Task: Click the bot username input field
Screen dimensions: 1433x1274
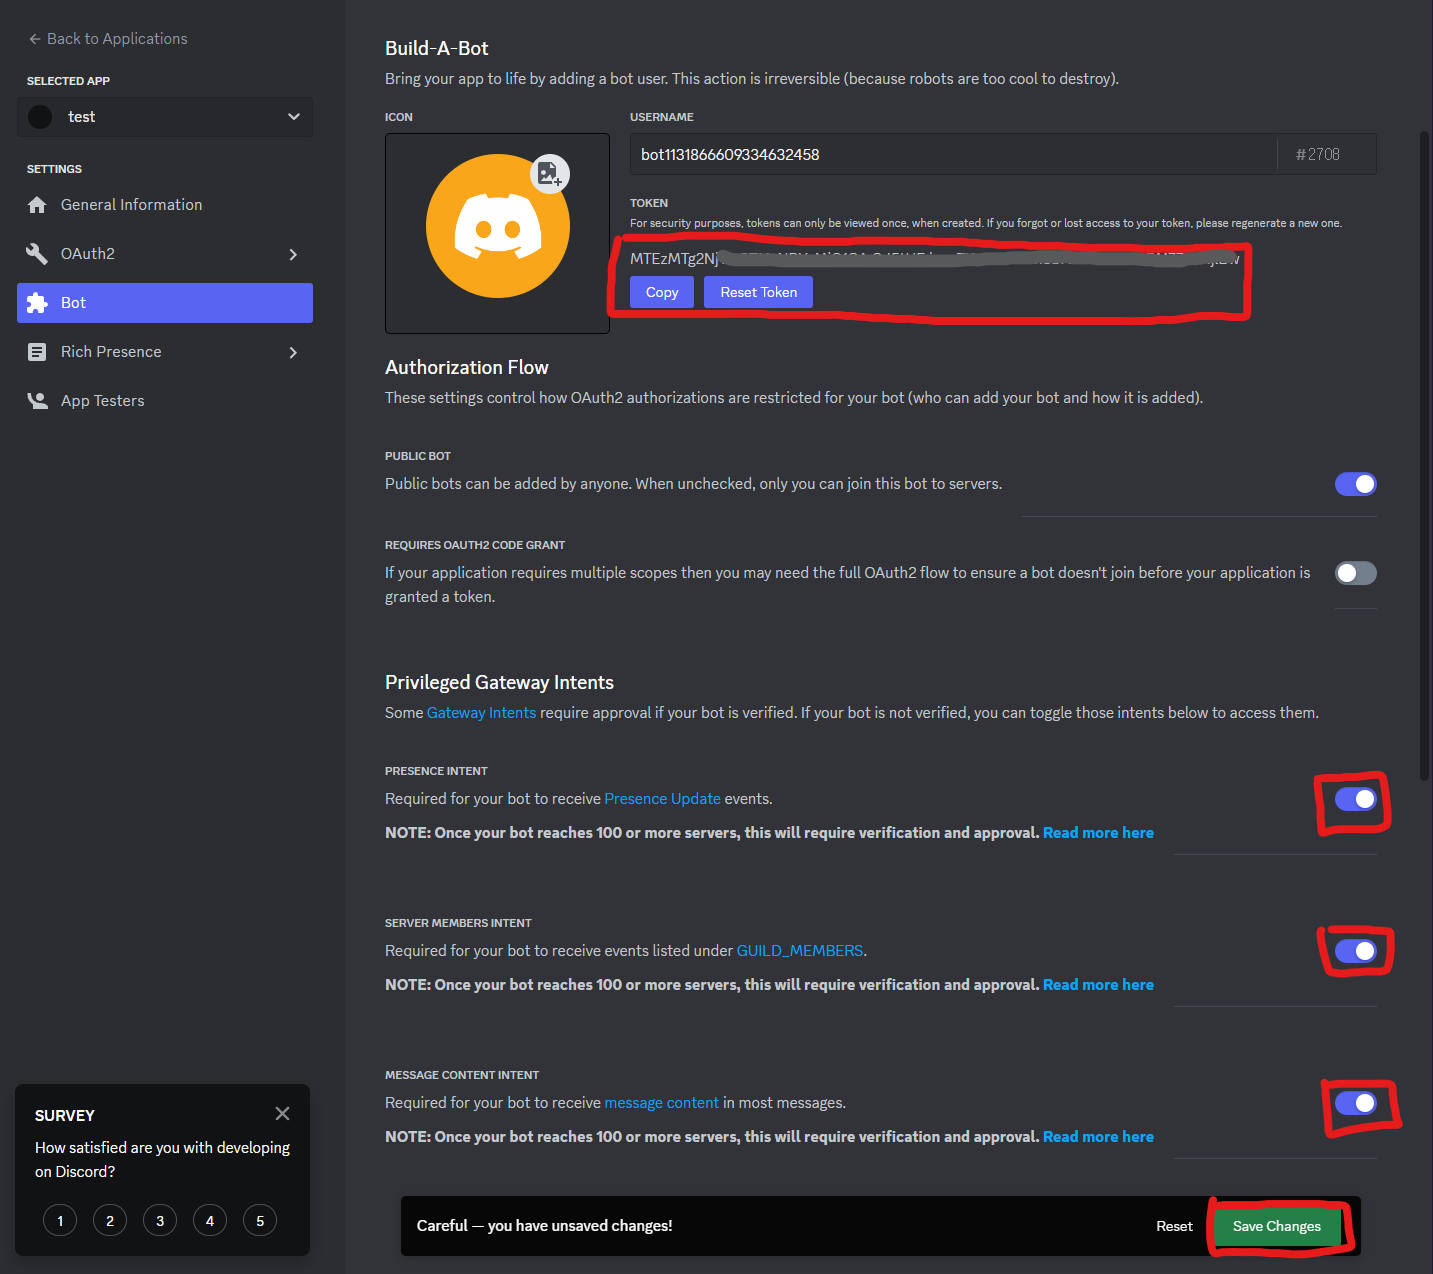Action: point(953,154)
